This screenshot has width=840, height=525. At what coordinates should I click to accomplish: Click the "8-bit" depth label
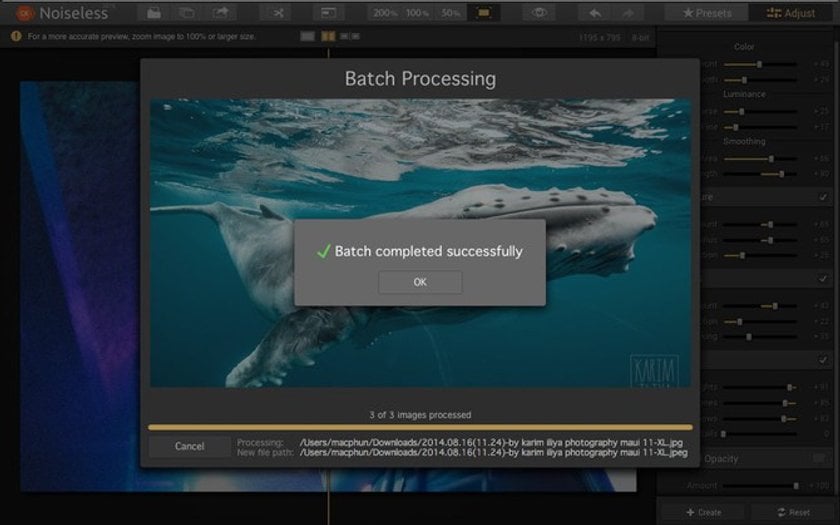[x=640, y=38]
